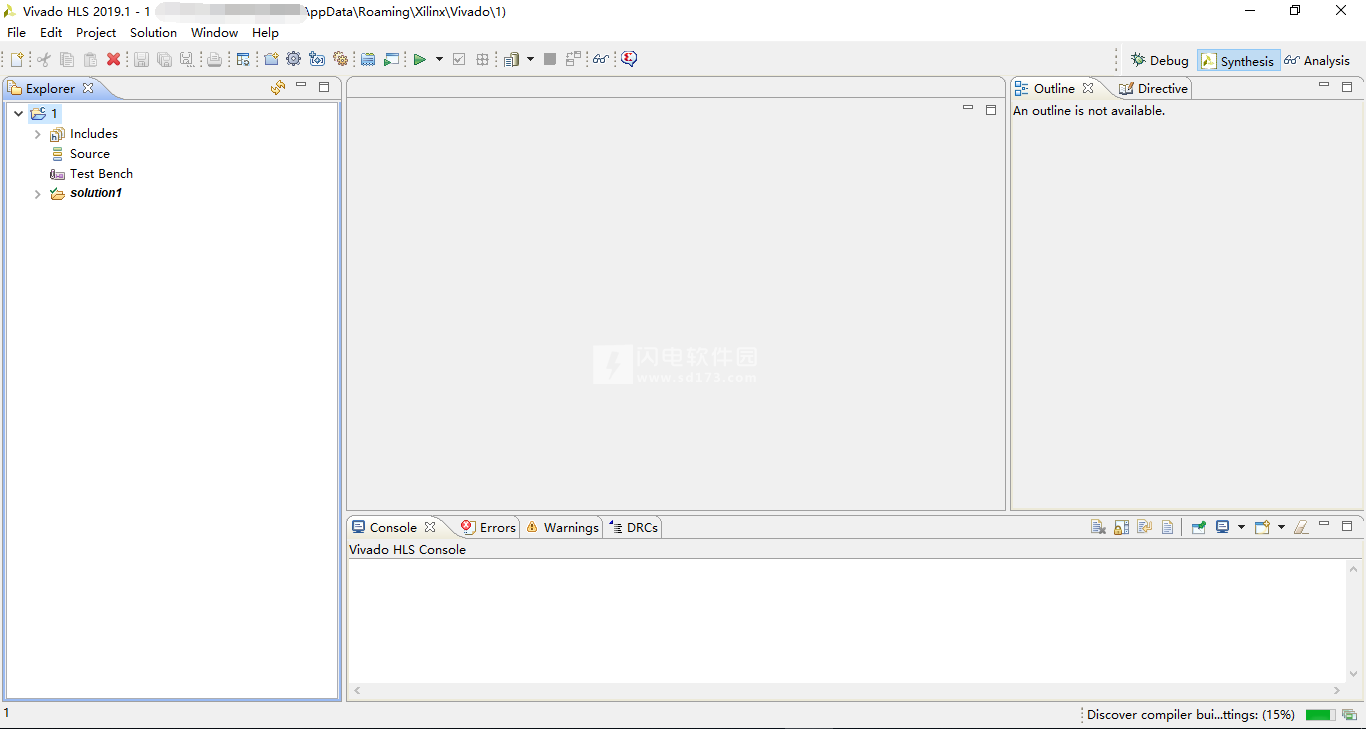Click the Export RTL icon
Image resolution: width=1366 pixels, height=729 pixels.
pos(482,59)
